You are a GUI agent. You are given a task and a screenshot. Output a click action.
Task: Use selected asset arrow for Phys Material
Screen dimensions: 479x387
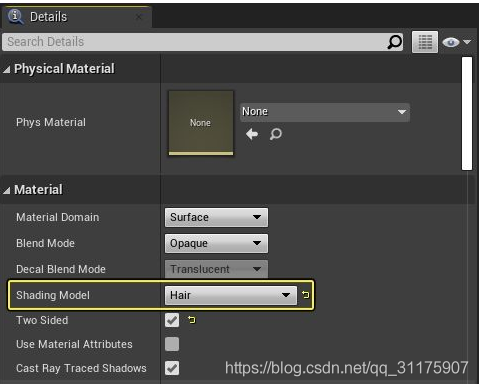[x=252, y=134]
